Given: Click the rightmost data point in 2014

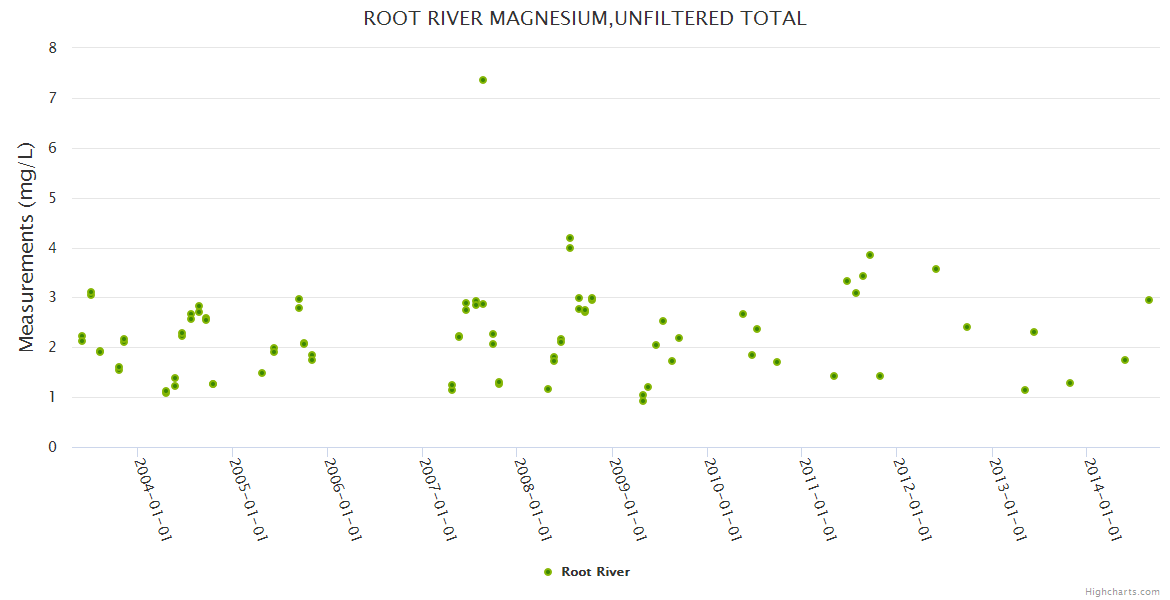Looking at the screenshot, I should 1149,300.
